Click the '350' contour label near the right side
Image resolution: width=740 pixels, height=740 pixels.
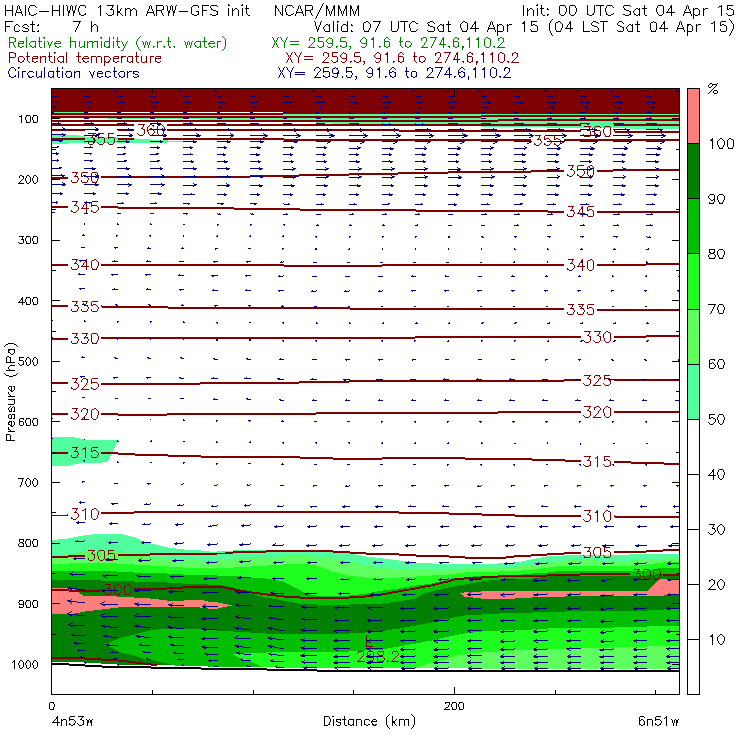[580, 171]
